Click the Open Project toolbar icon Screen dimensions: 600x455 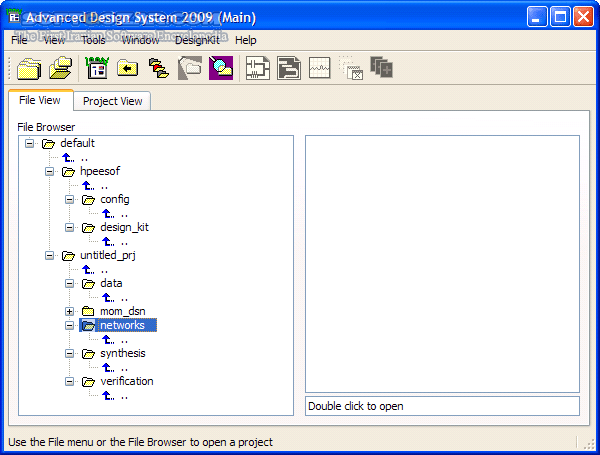60,68
